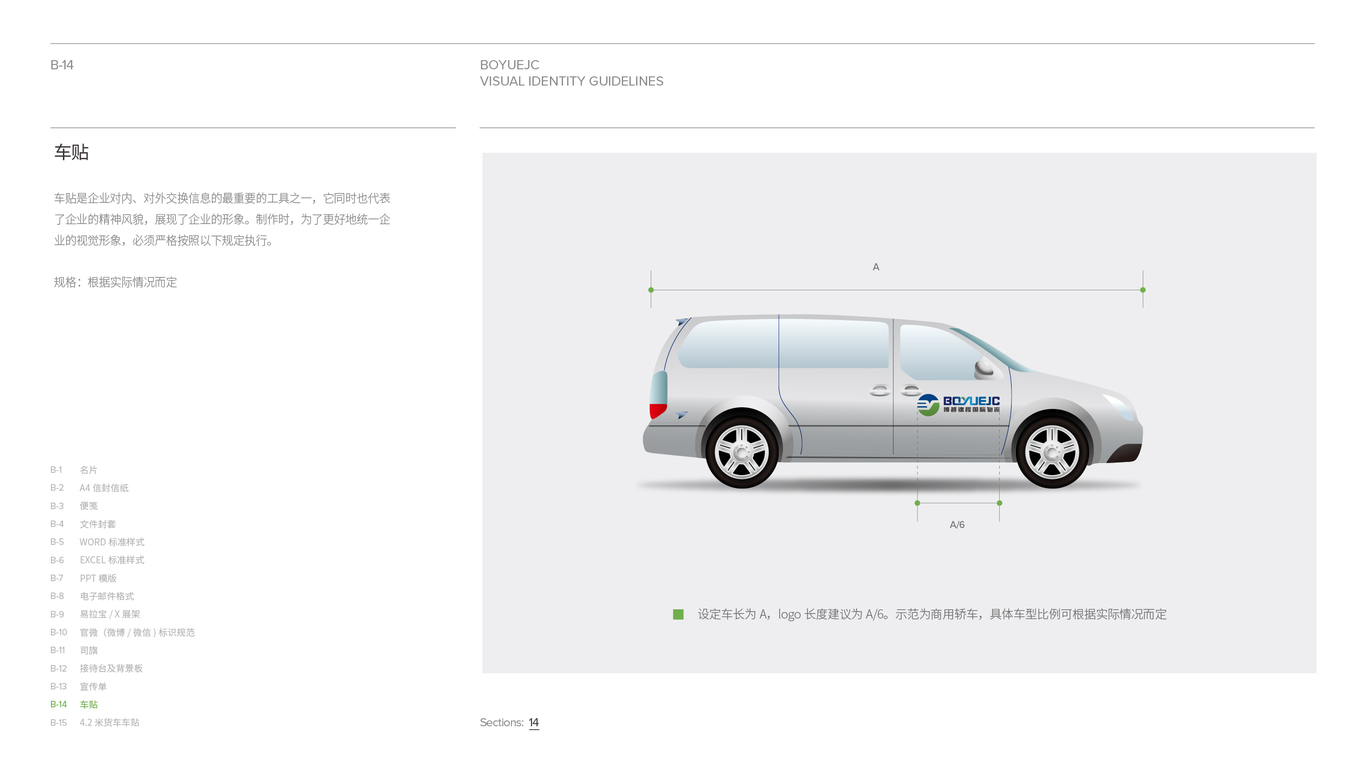The height and width of the screenshot is (768, 1366).
Task: Click the silver minivan illustration
Action: 892,402
